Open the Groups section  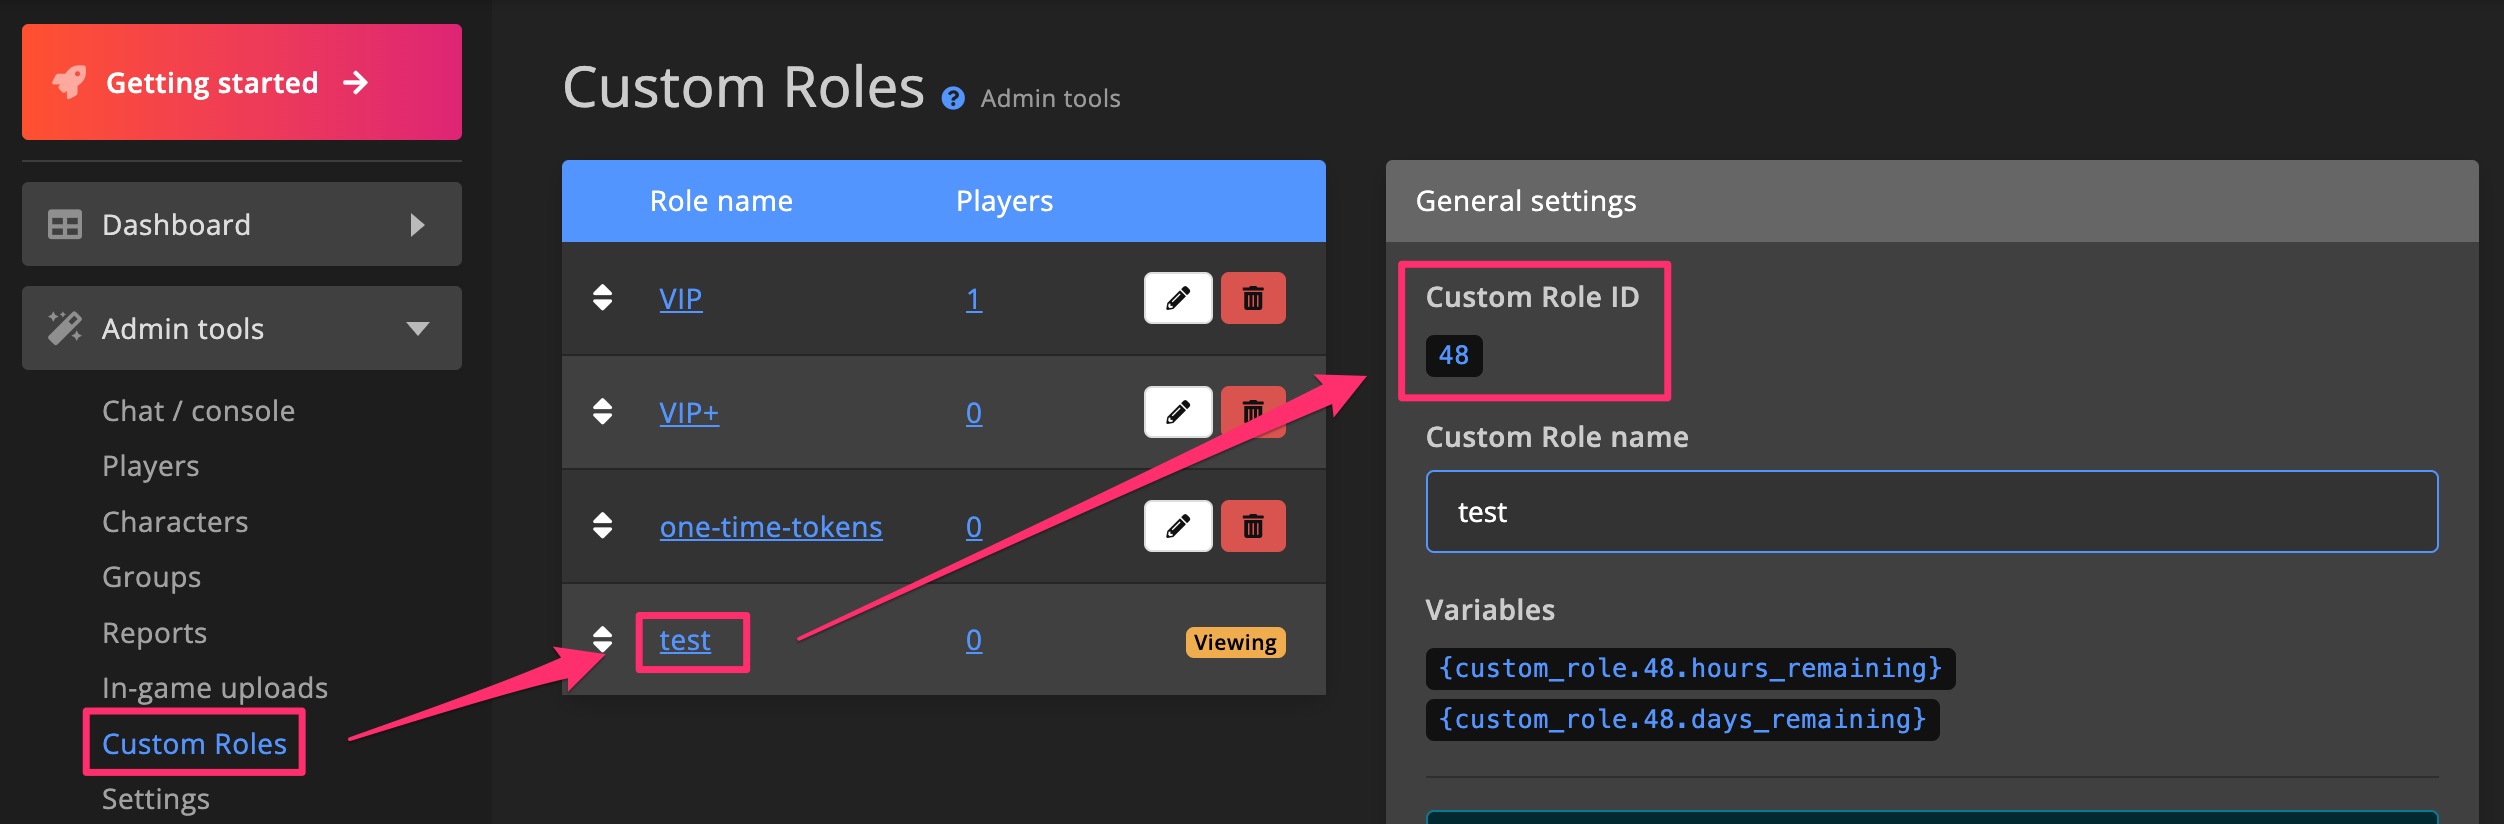tap(151, 577)
